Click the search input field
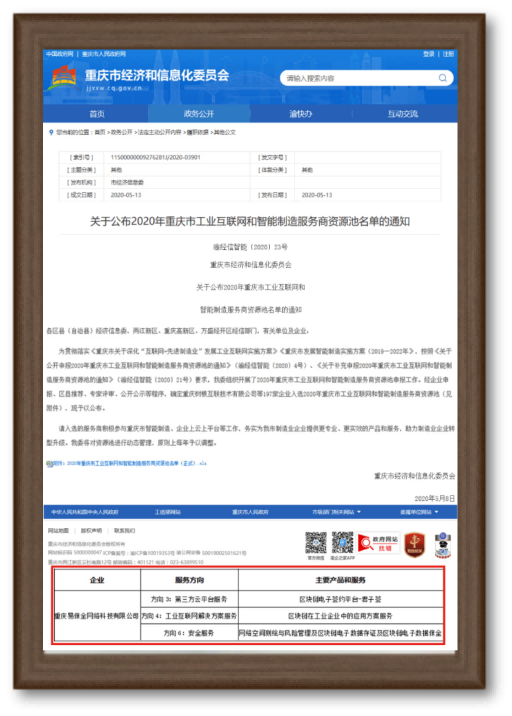Image resolution: width=512 pixels, height=716 pixels. [x=361, y=78]
